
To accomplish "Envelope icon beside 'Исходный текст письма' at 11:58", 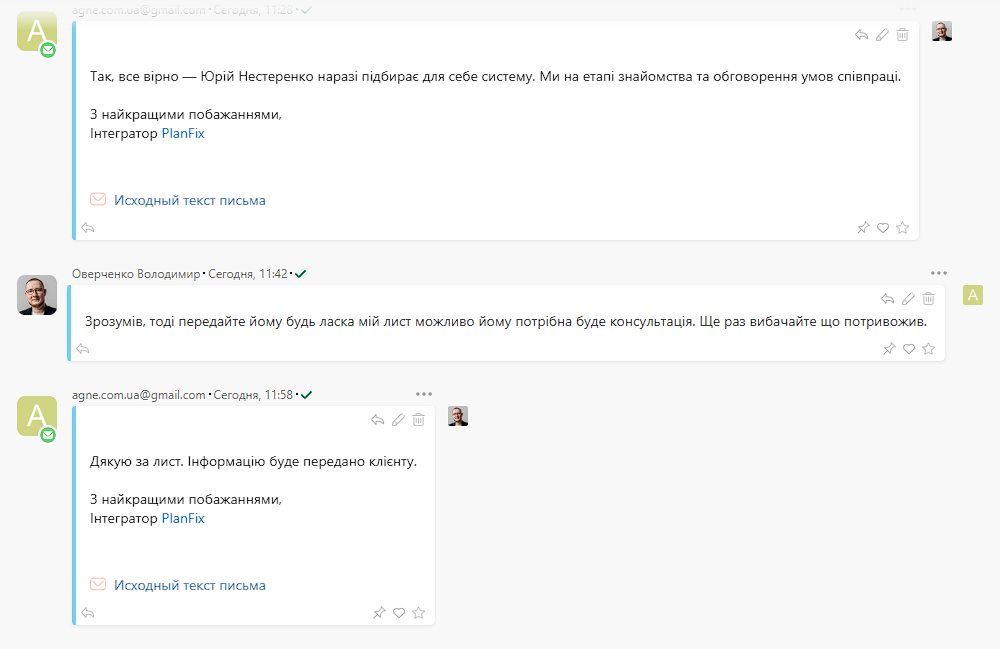I will [98, 584].
